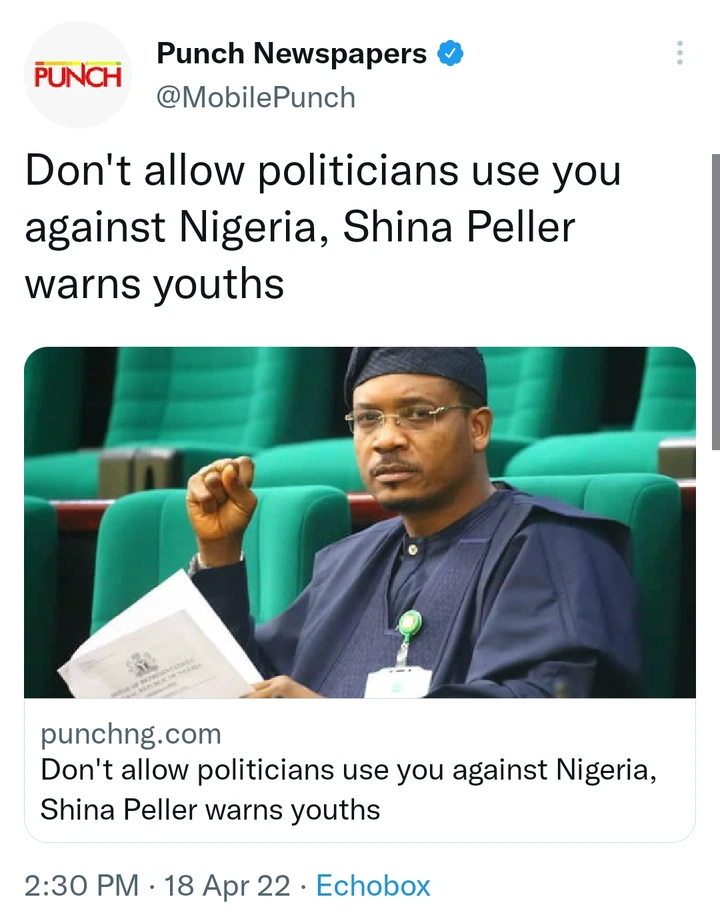Viewport: 720px width, 913px height.
Task: Open the link card article title
Action: pyautogui.click(x=348, y=790)
